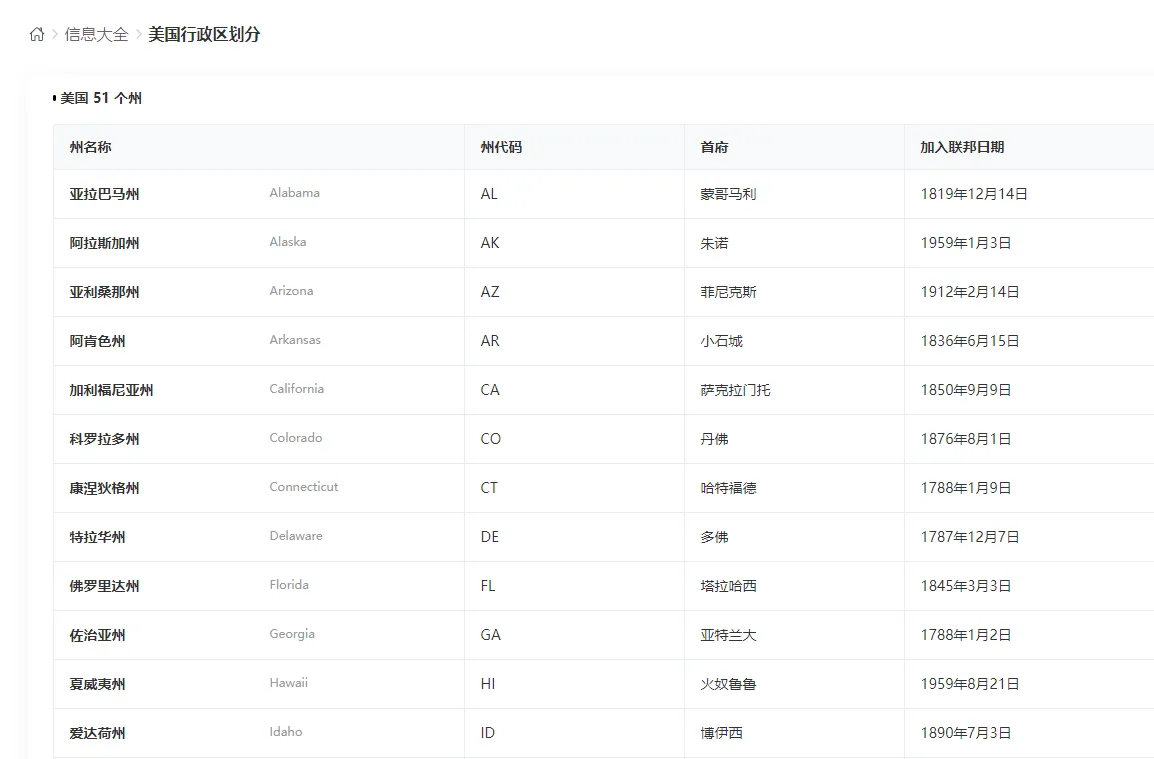Click the English name Alabama
The image size is (1154, 759).
click(x=294, y=193)
